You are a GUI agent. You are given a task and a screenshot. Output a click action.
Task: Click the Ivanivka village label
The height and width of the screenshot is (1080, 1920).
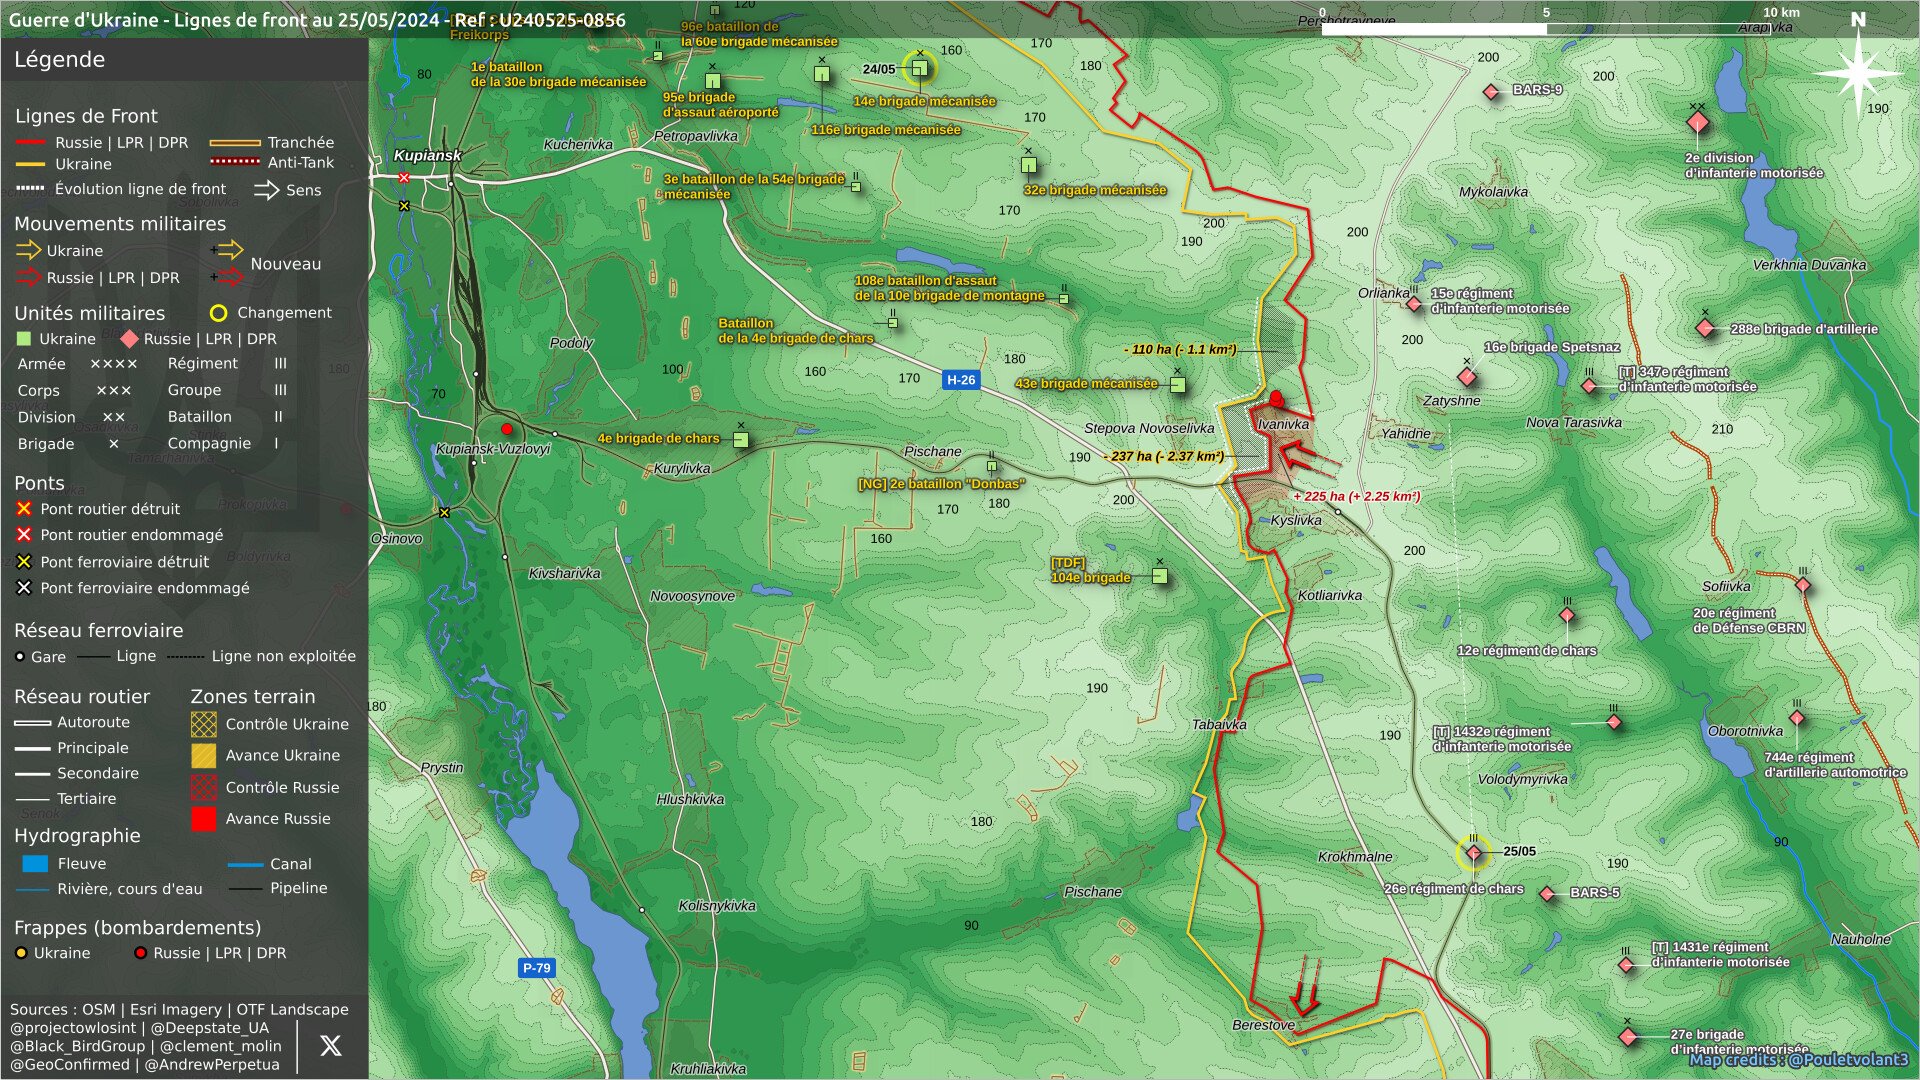1283,424
